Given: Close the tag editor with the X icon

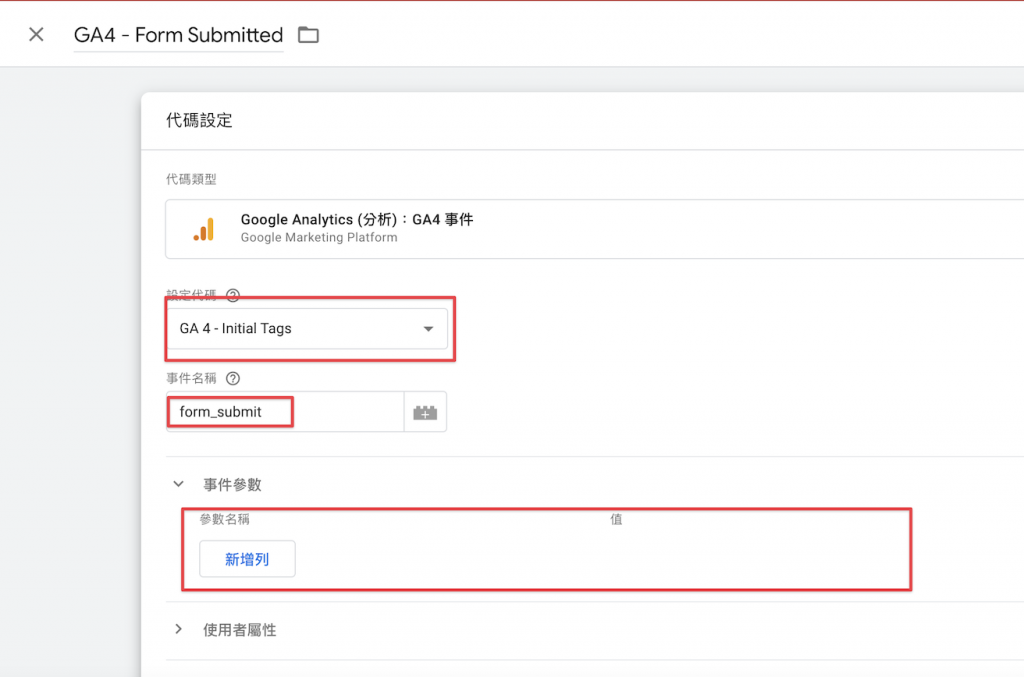Looking at the screenshot, I should 36,35.
